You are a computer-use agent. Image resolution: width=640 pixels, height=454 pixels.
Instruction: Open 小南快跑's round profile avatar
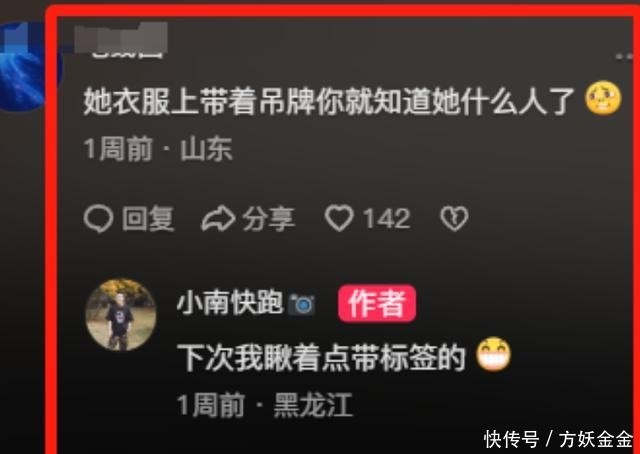121,315
